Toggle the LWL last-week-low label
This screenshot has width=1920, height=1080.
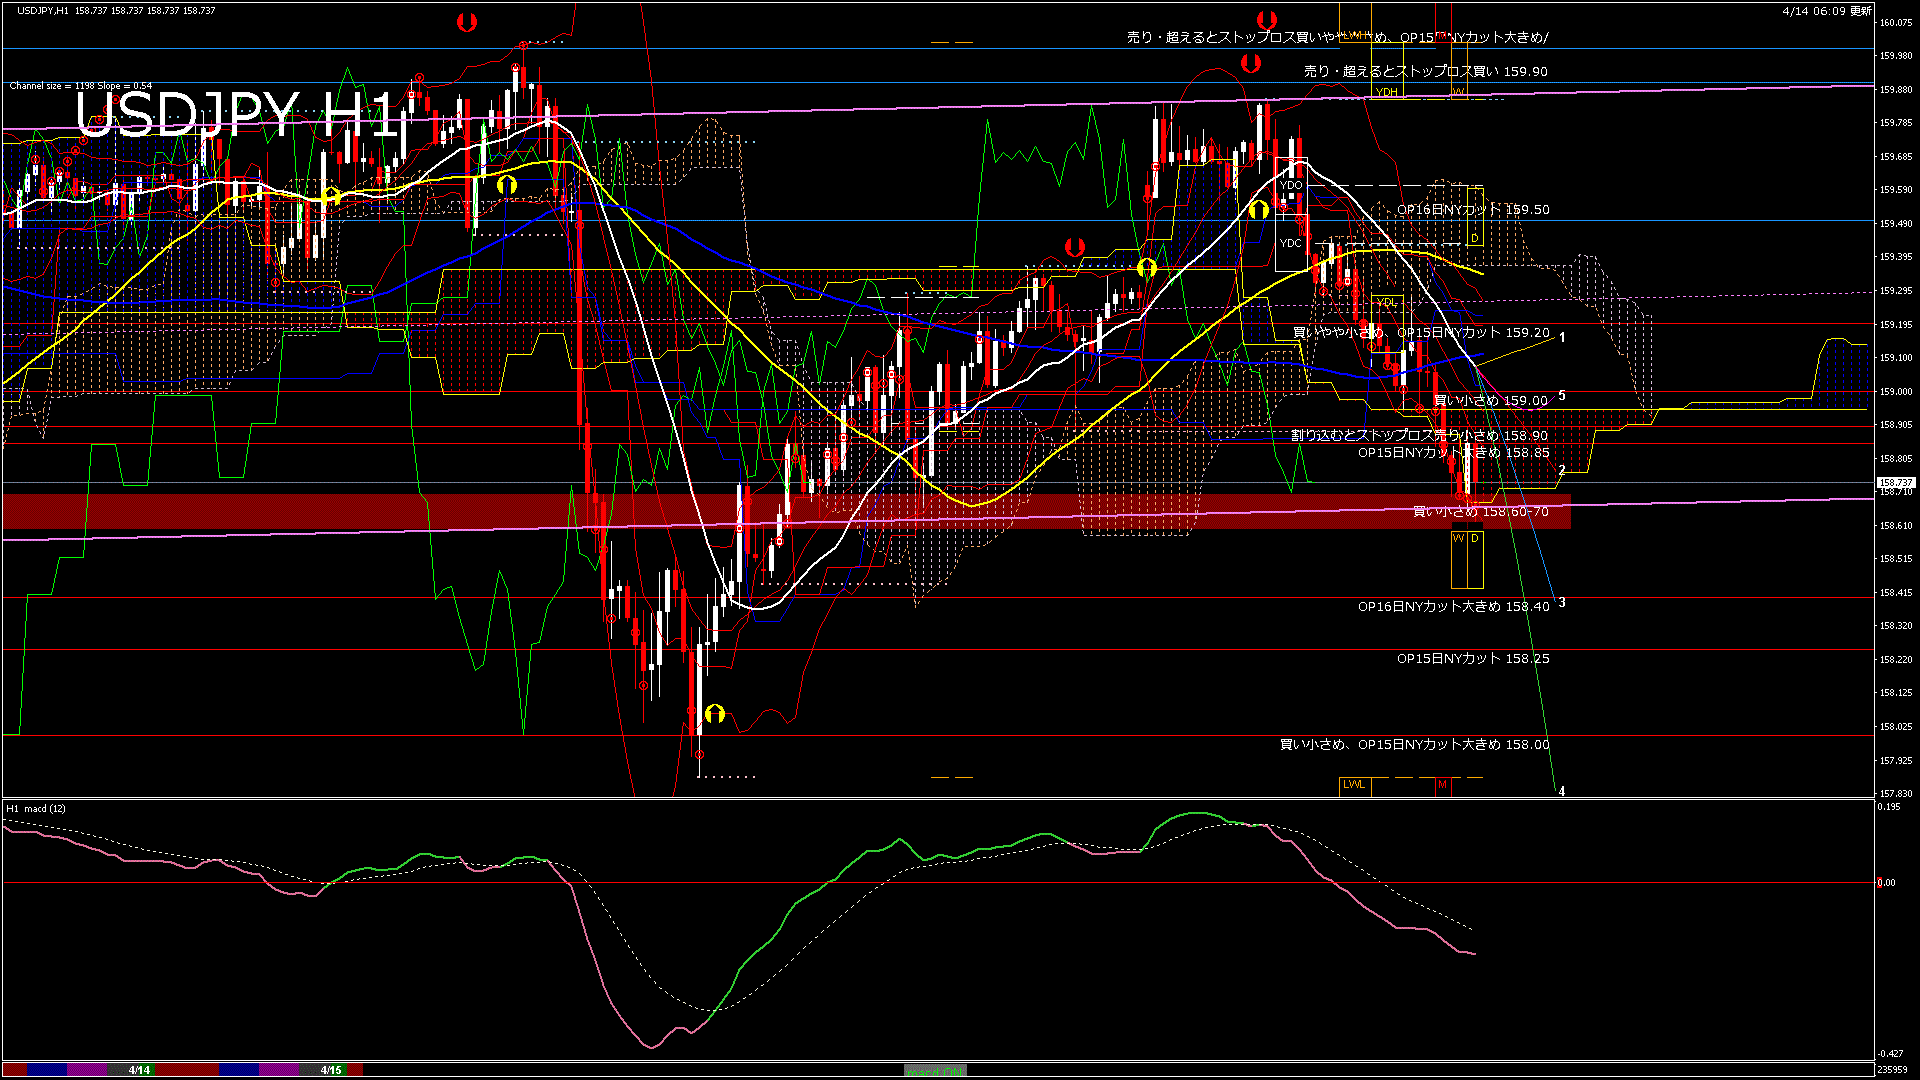pyautogui.click(x=1355, y=786)
